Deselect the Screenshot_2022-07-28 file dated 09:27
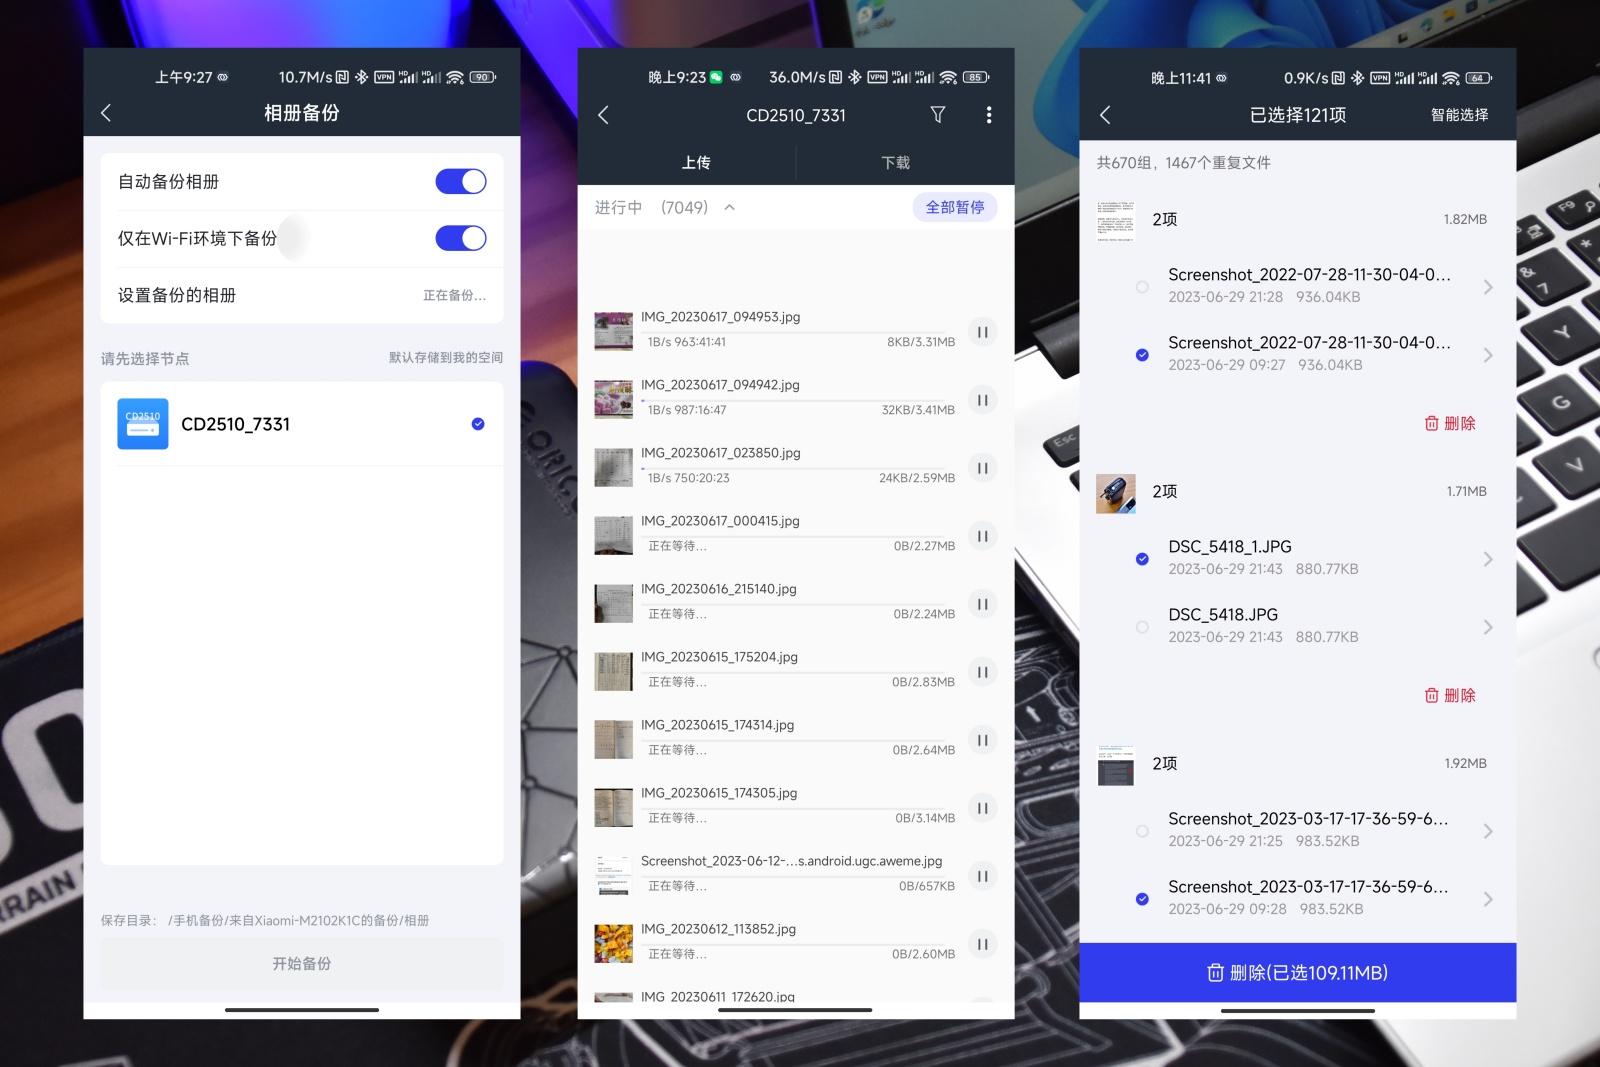Image resolution: width=1600 pixels, height=1067 pixels. [x=1142, y=355]
